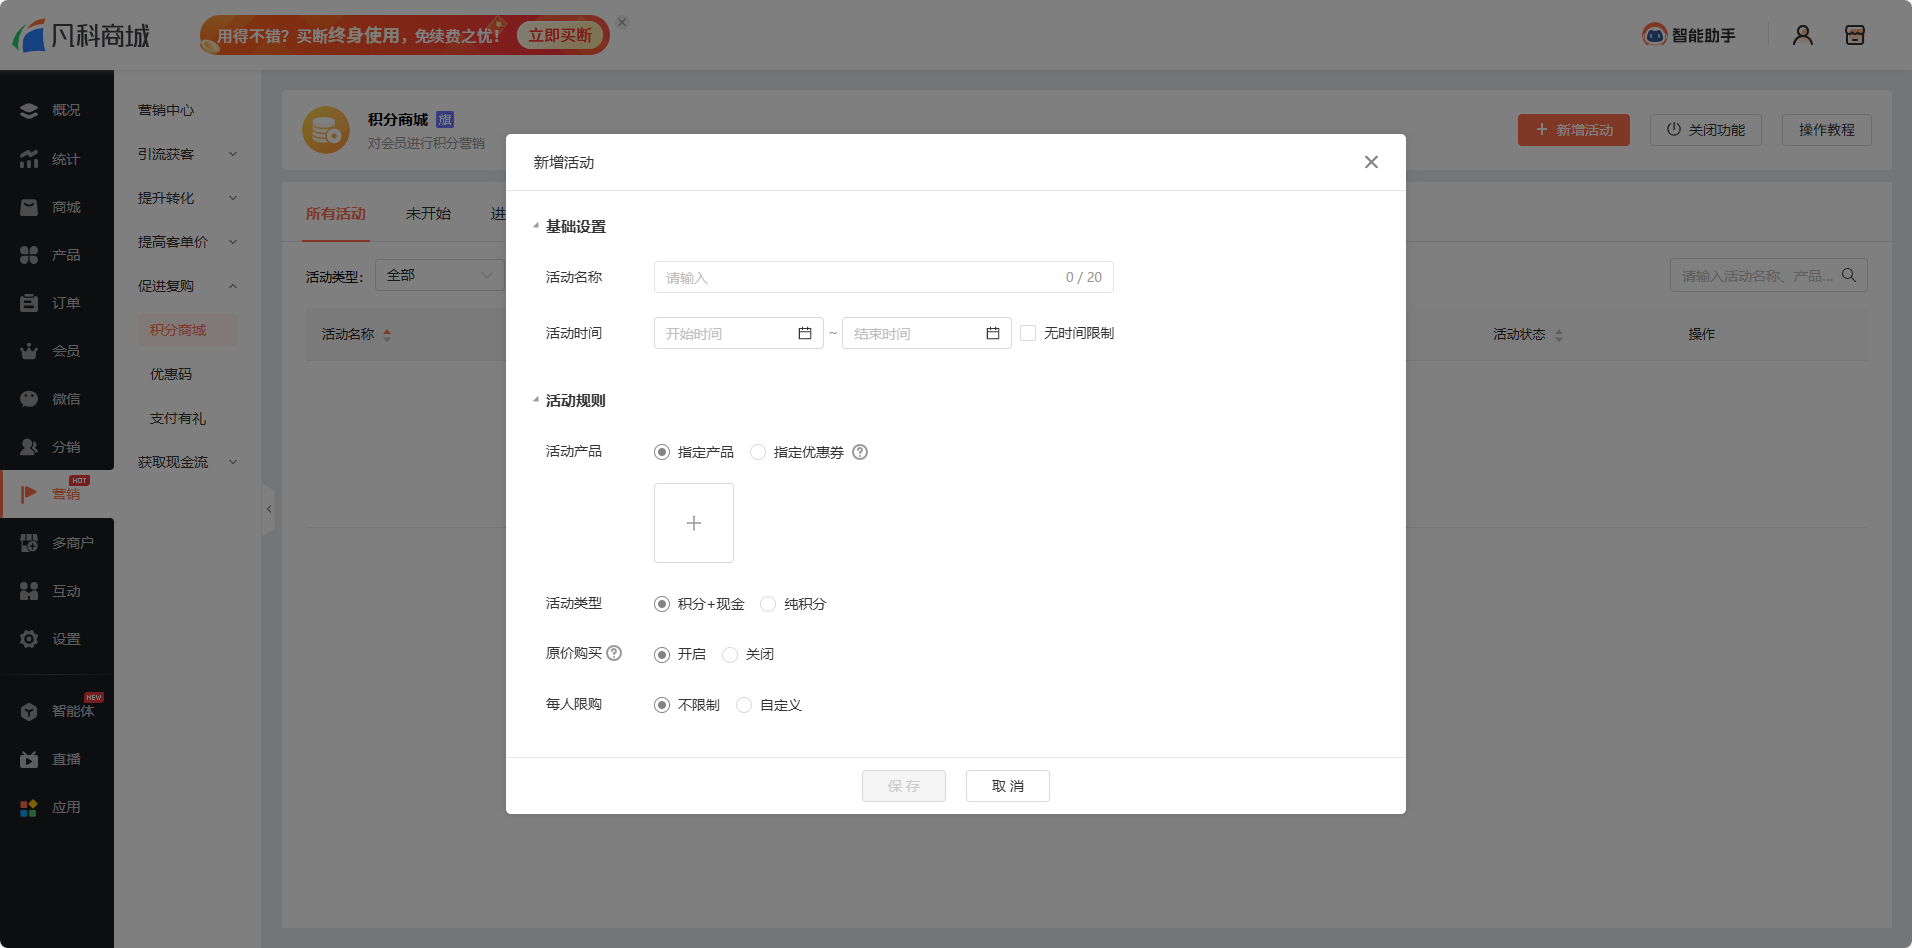This screenshot has width=1912, height=948.
Task: Open the 直播 (Live) sidebar icon
Action: (x=57, y=758)
